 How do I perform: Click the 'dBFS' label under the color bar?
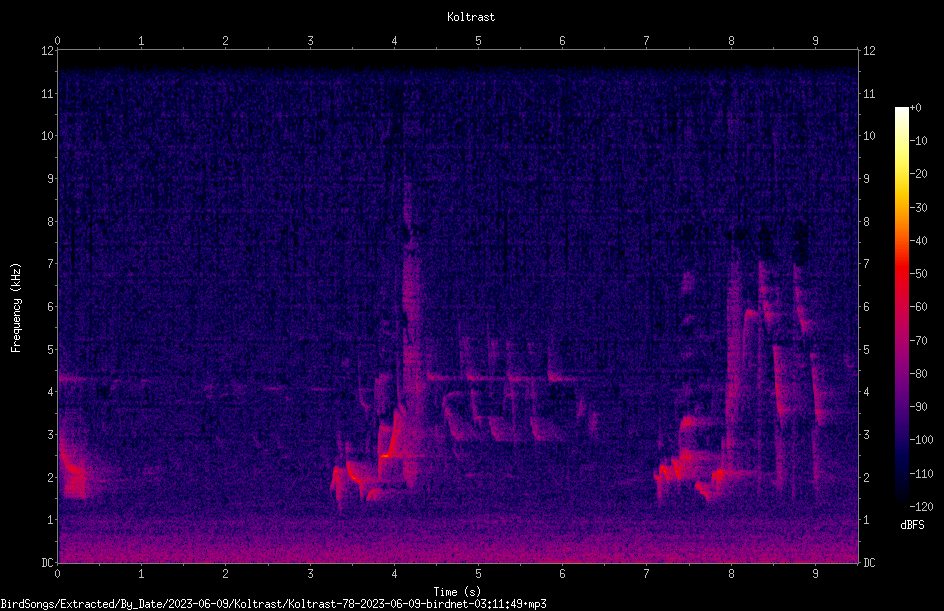[x=912, y=525]
